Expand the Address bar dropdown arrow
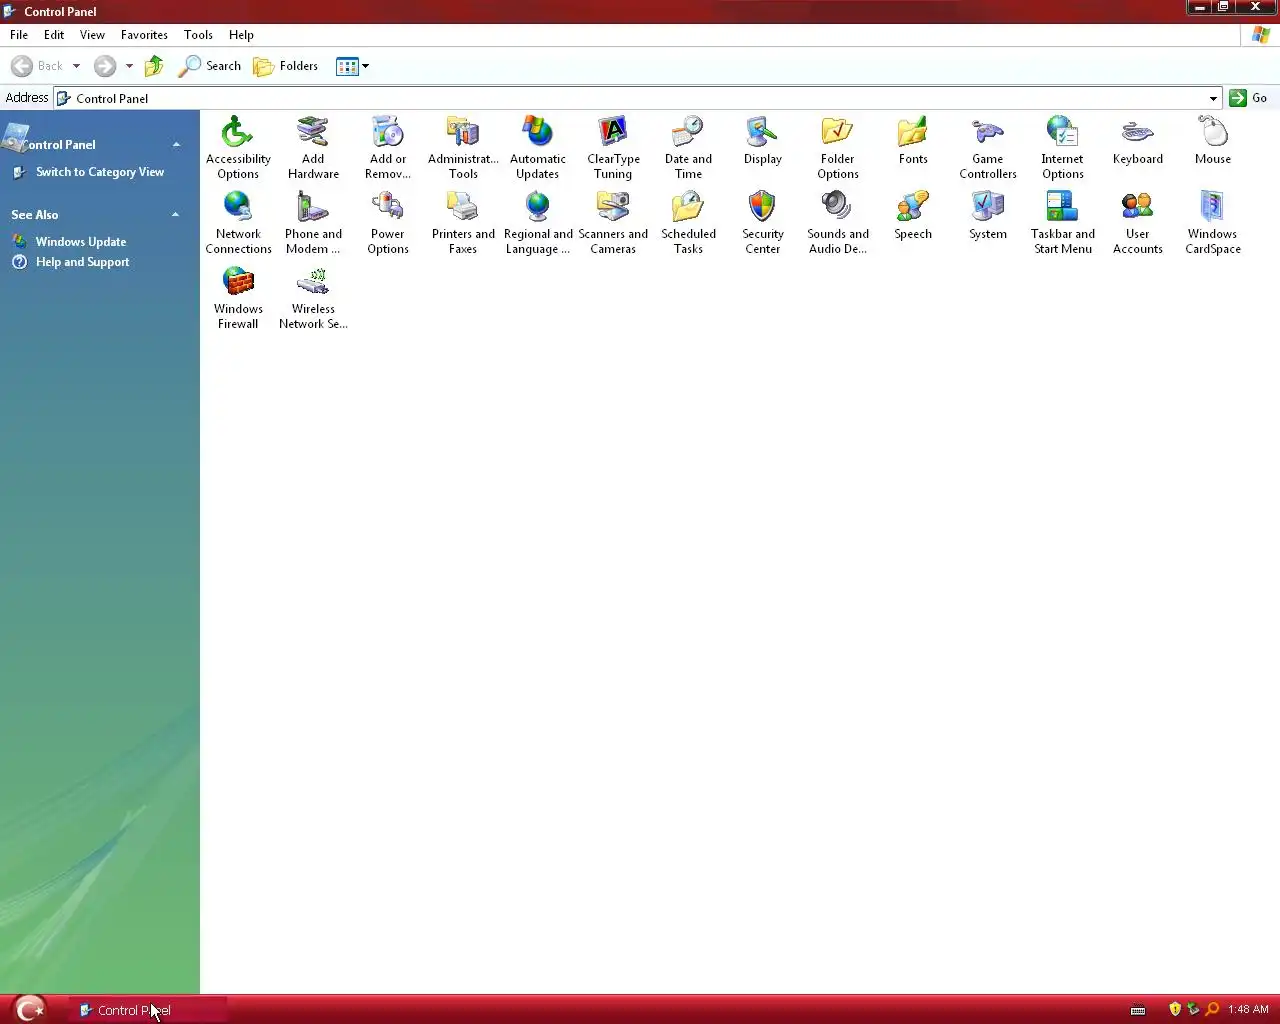The image size is (1280, 1024). pos(1213,98)
